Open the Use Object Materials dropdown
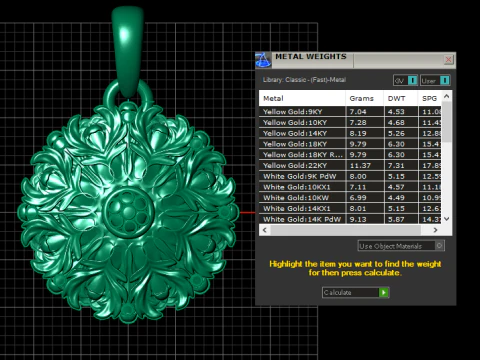Screen dimensions: 480x360 pyautogui.click(x=401, y=246)
